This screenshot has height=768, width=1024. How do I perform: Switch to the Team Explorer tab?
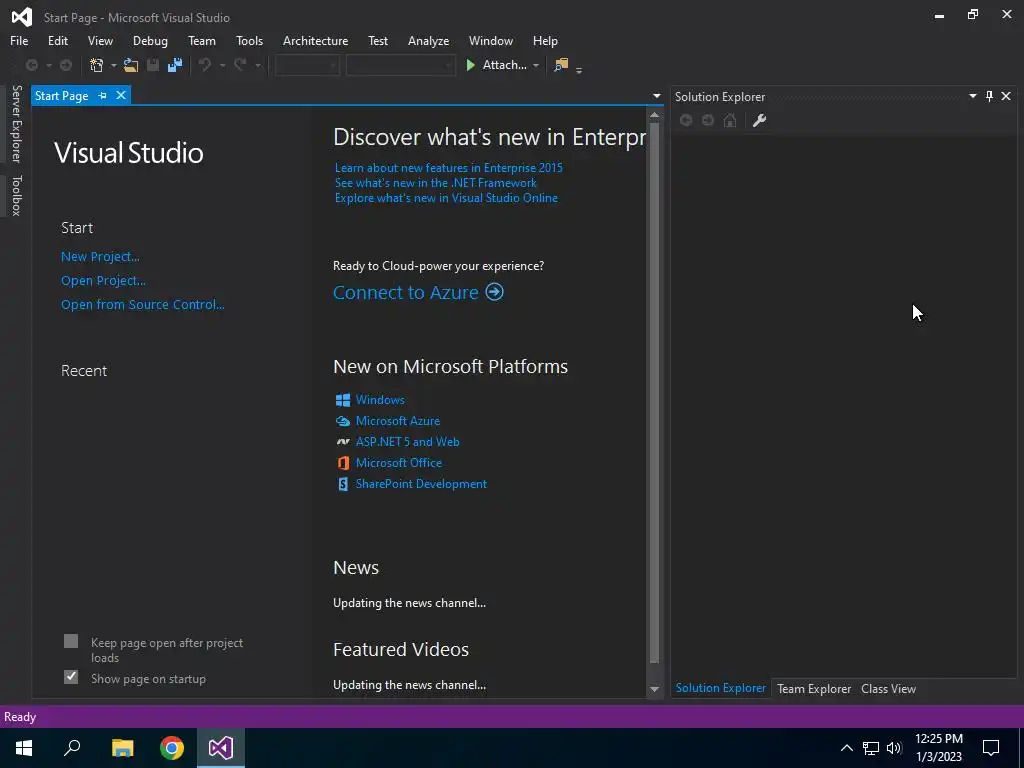click(814, 688)
